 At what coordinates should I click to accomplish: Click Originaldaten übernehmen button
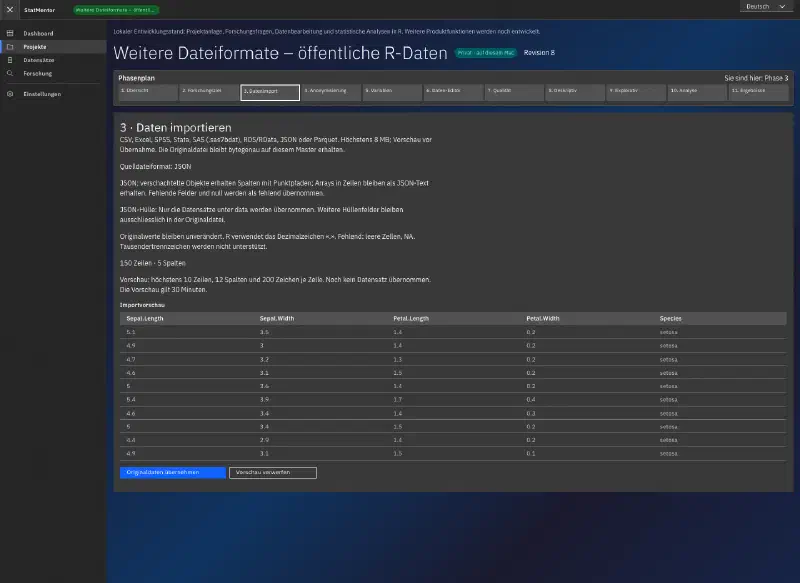pos(172,472)
